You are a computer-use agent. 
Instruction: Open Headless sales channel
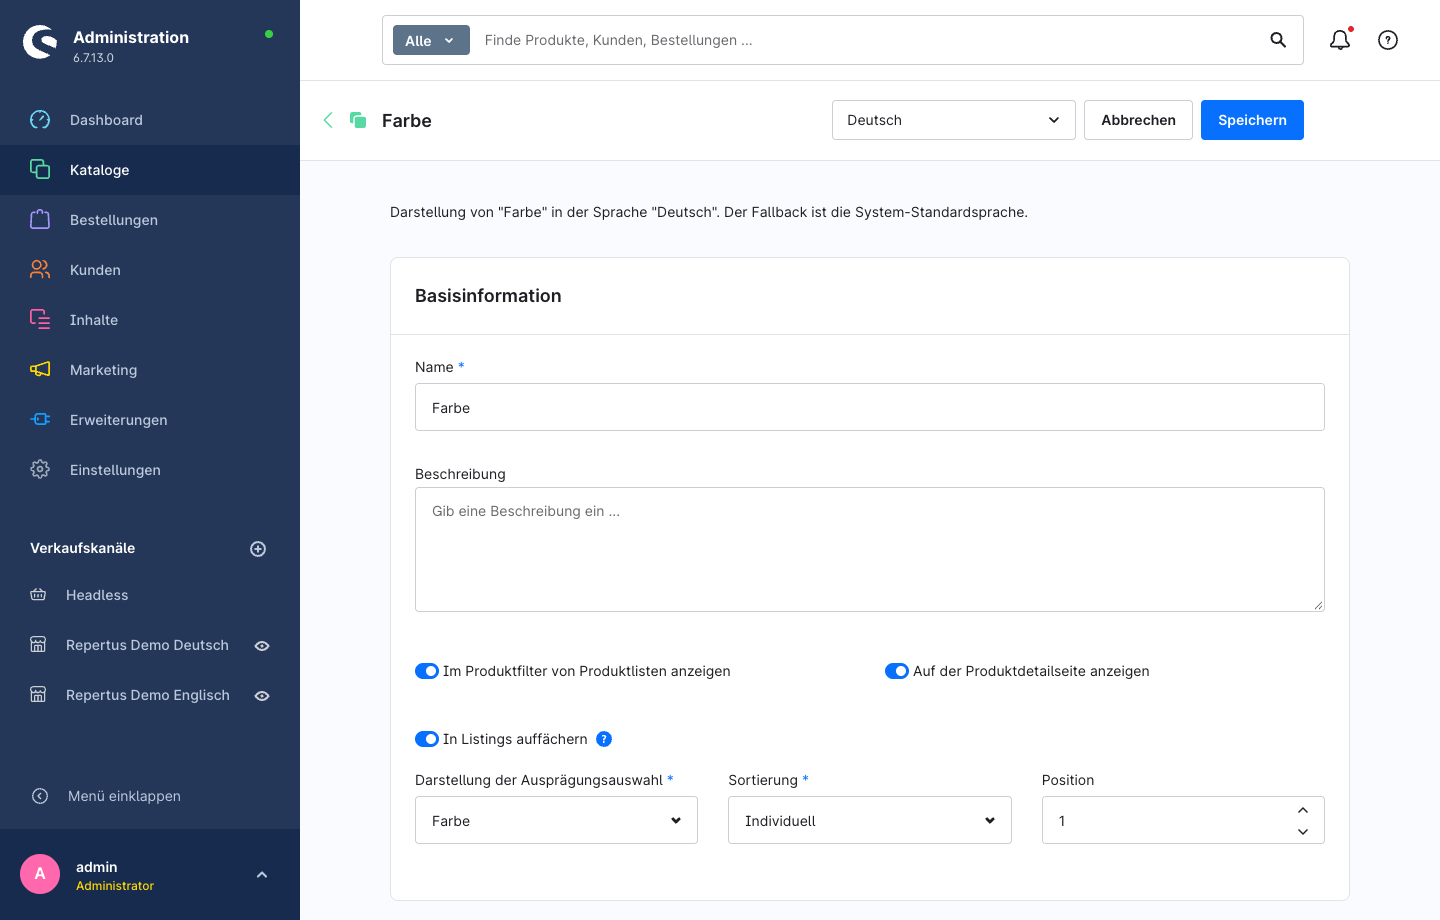97,595
